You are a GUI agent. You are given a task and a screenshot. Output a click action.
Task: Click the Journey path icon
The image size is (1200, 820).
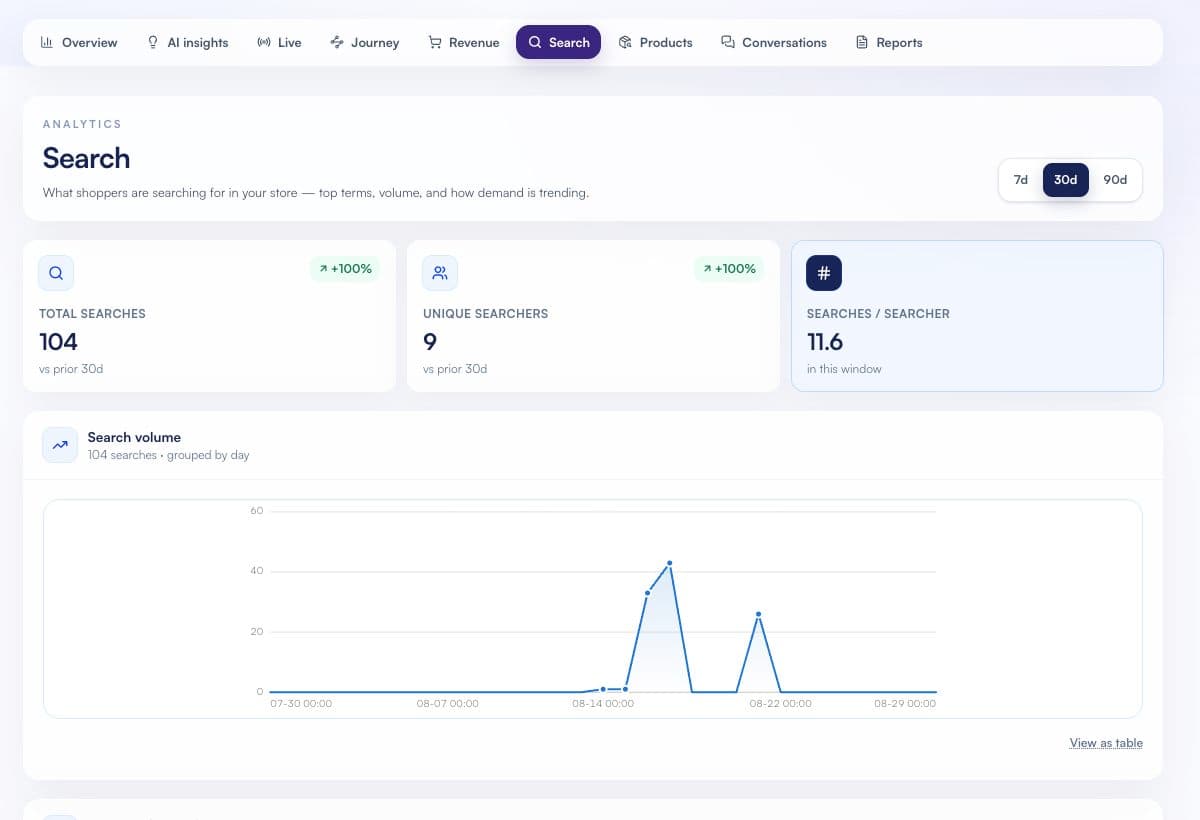pos(337,42)
